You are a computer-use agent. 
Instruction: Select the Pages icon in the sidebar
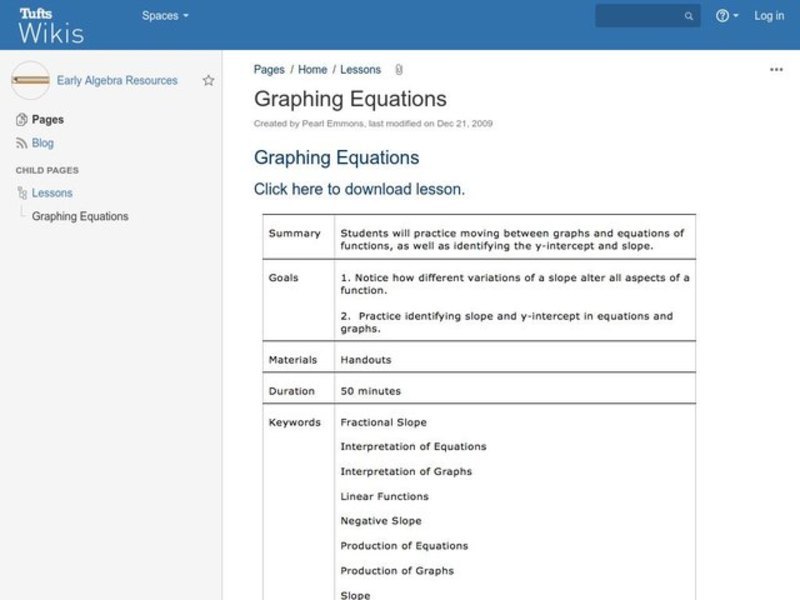pyautogui.click(x=21, y=119)
